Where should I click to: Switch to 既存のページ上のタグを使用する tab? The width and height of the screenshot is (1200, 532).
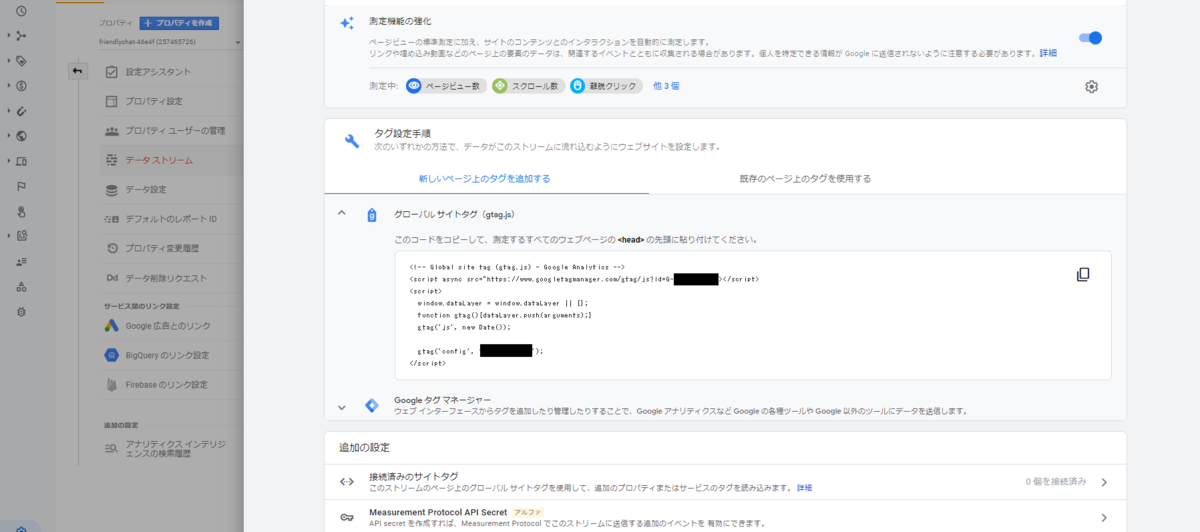pyautogui.click(x=805, y=179)
